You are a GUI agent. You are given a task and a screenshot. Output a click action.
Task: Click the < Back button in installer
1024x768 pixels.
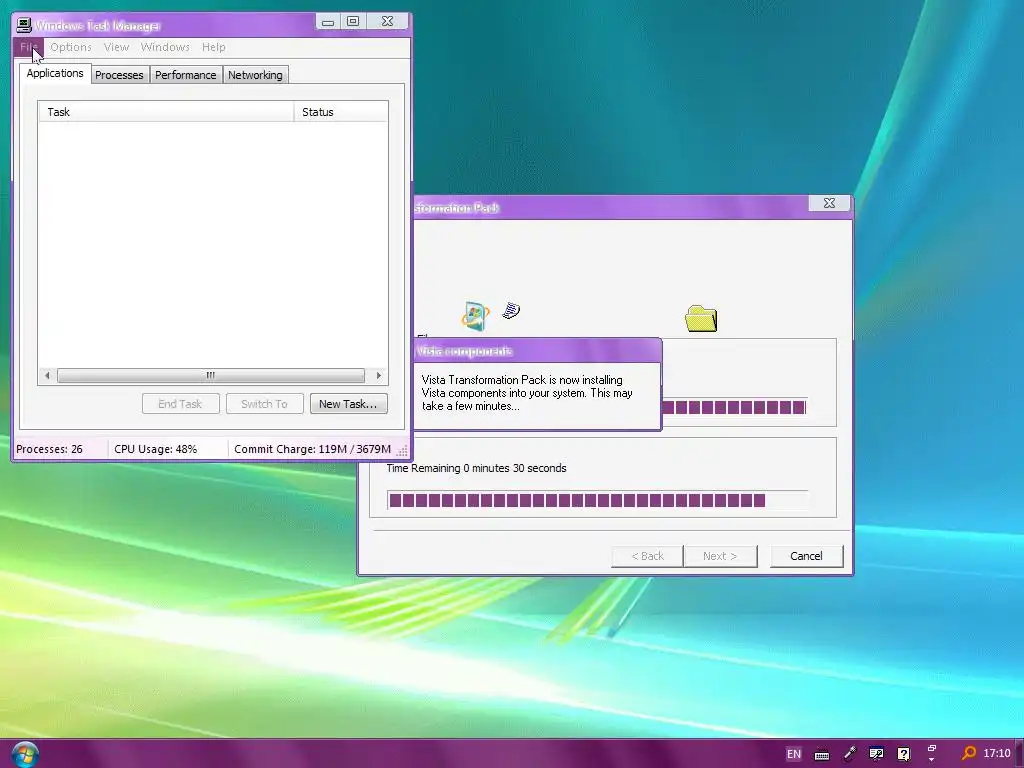point(647,556)
